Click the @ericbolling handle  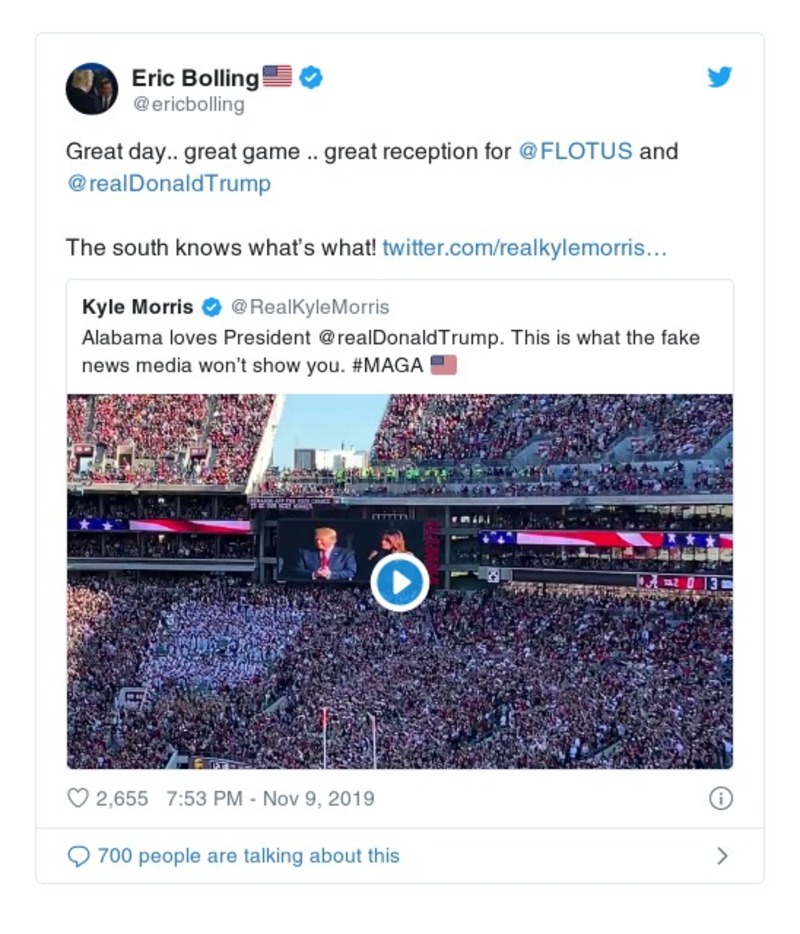point(188,104)
